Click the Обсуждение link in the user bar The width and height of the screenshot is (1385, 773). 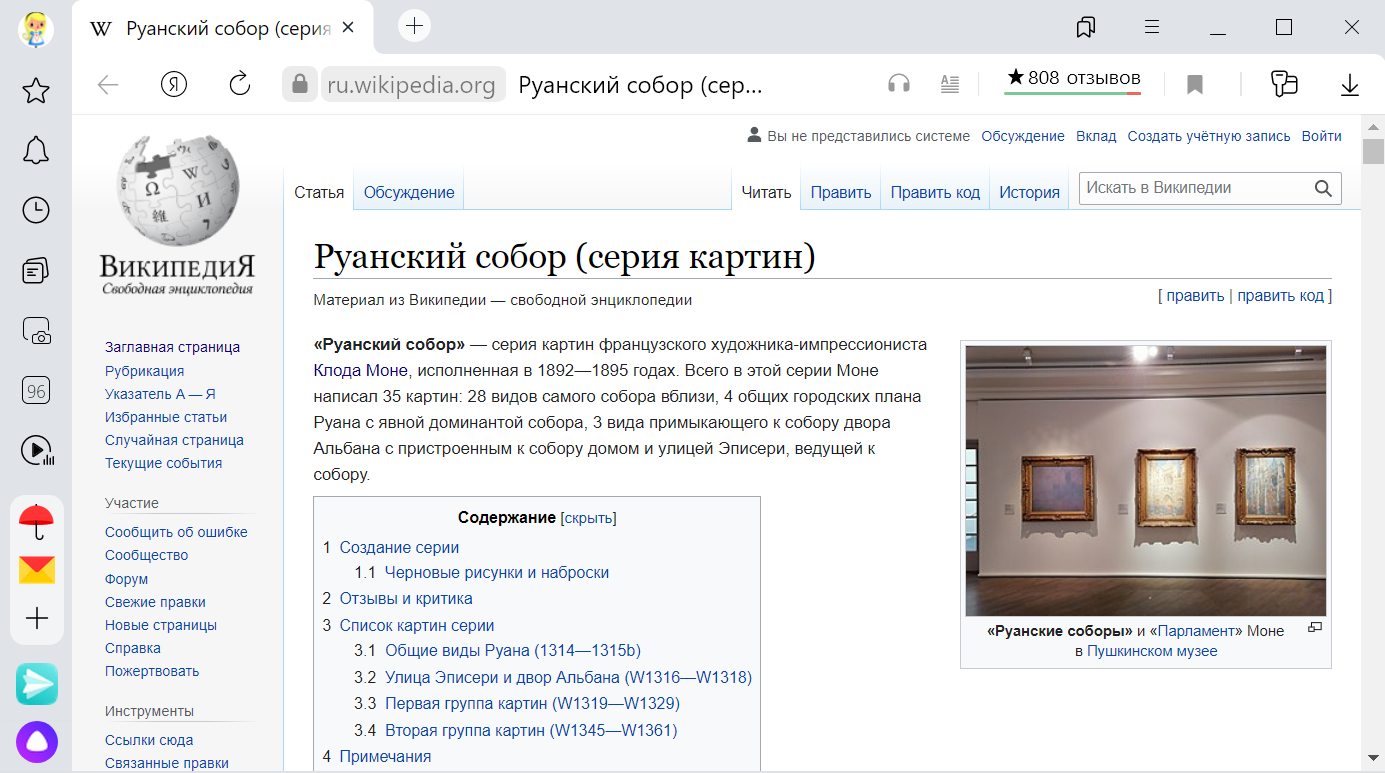[1023, 136]
